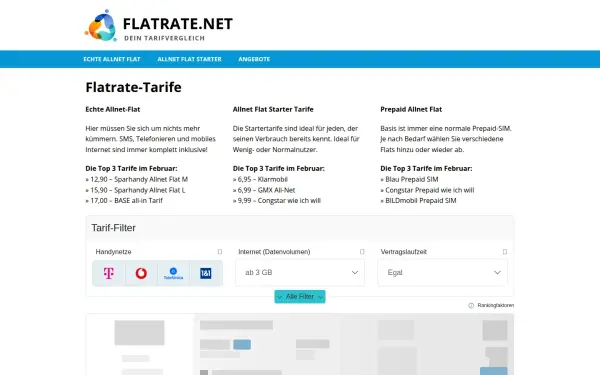Click the Prepaid Allnet Flat heading
Viewport: 600px width, 375px height.
point(411,109)
